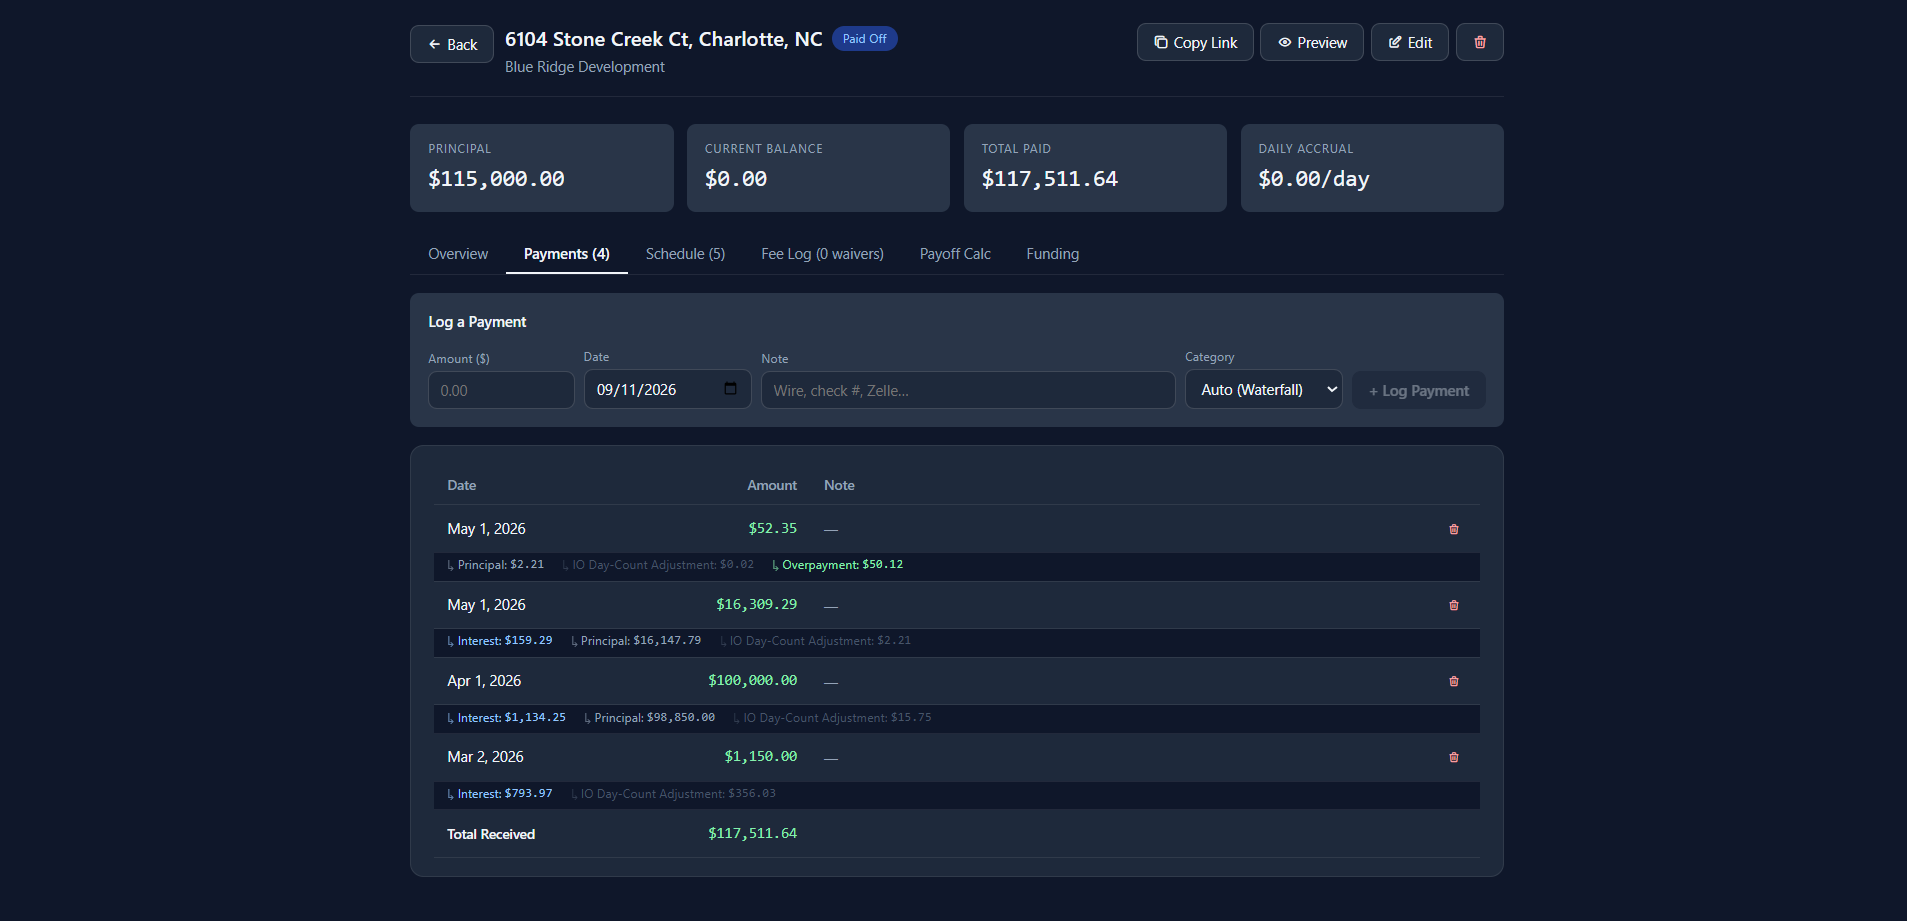Click the Overpayment: $50.12 breakdown text

(x=838, y=565)
